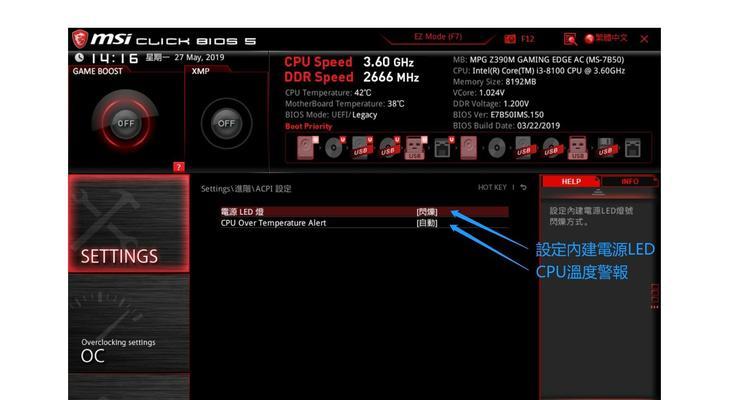
Task: Click the date 27 May, 2019
Action: pyautogui.click(x=199, y=57)
